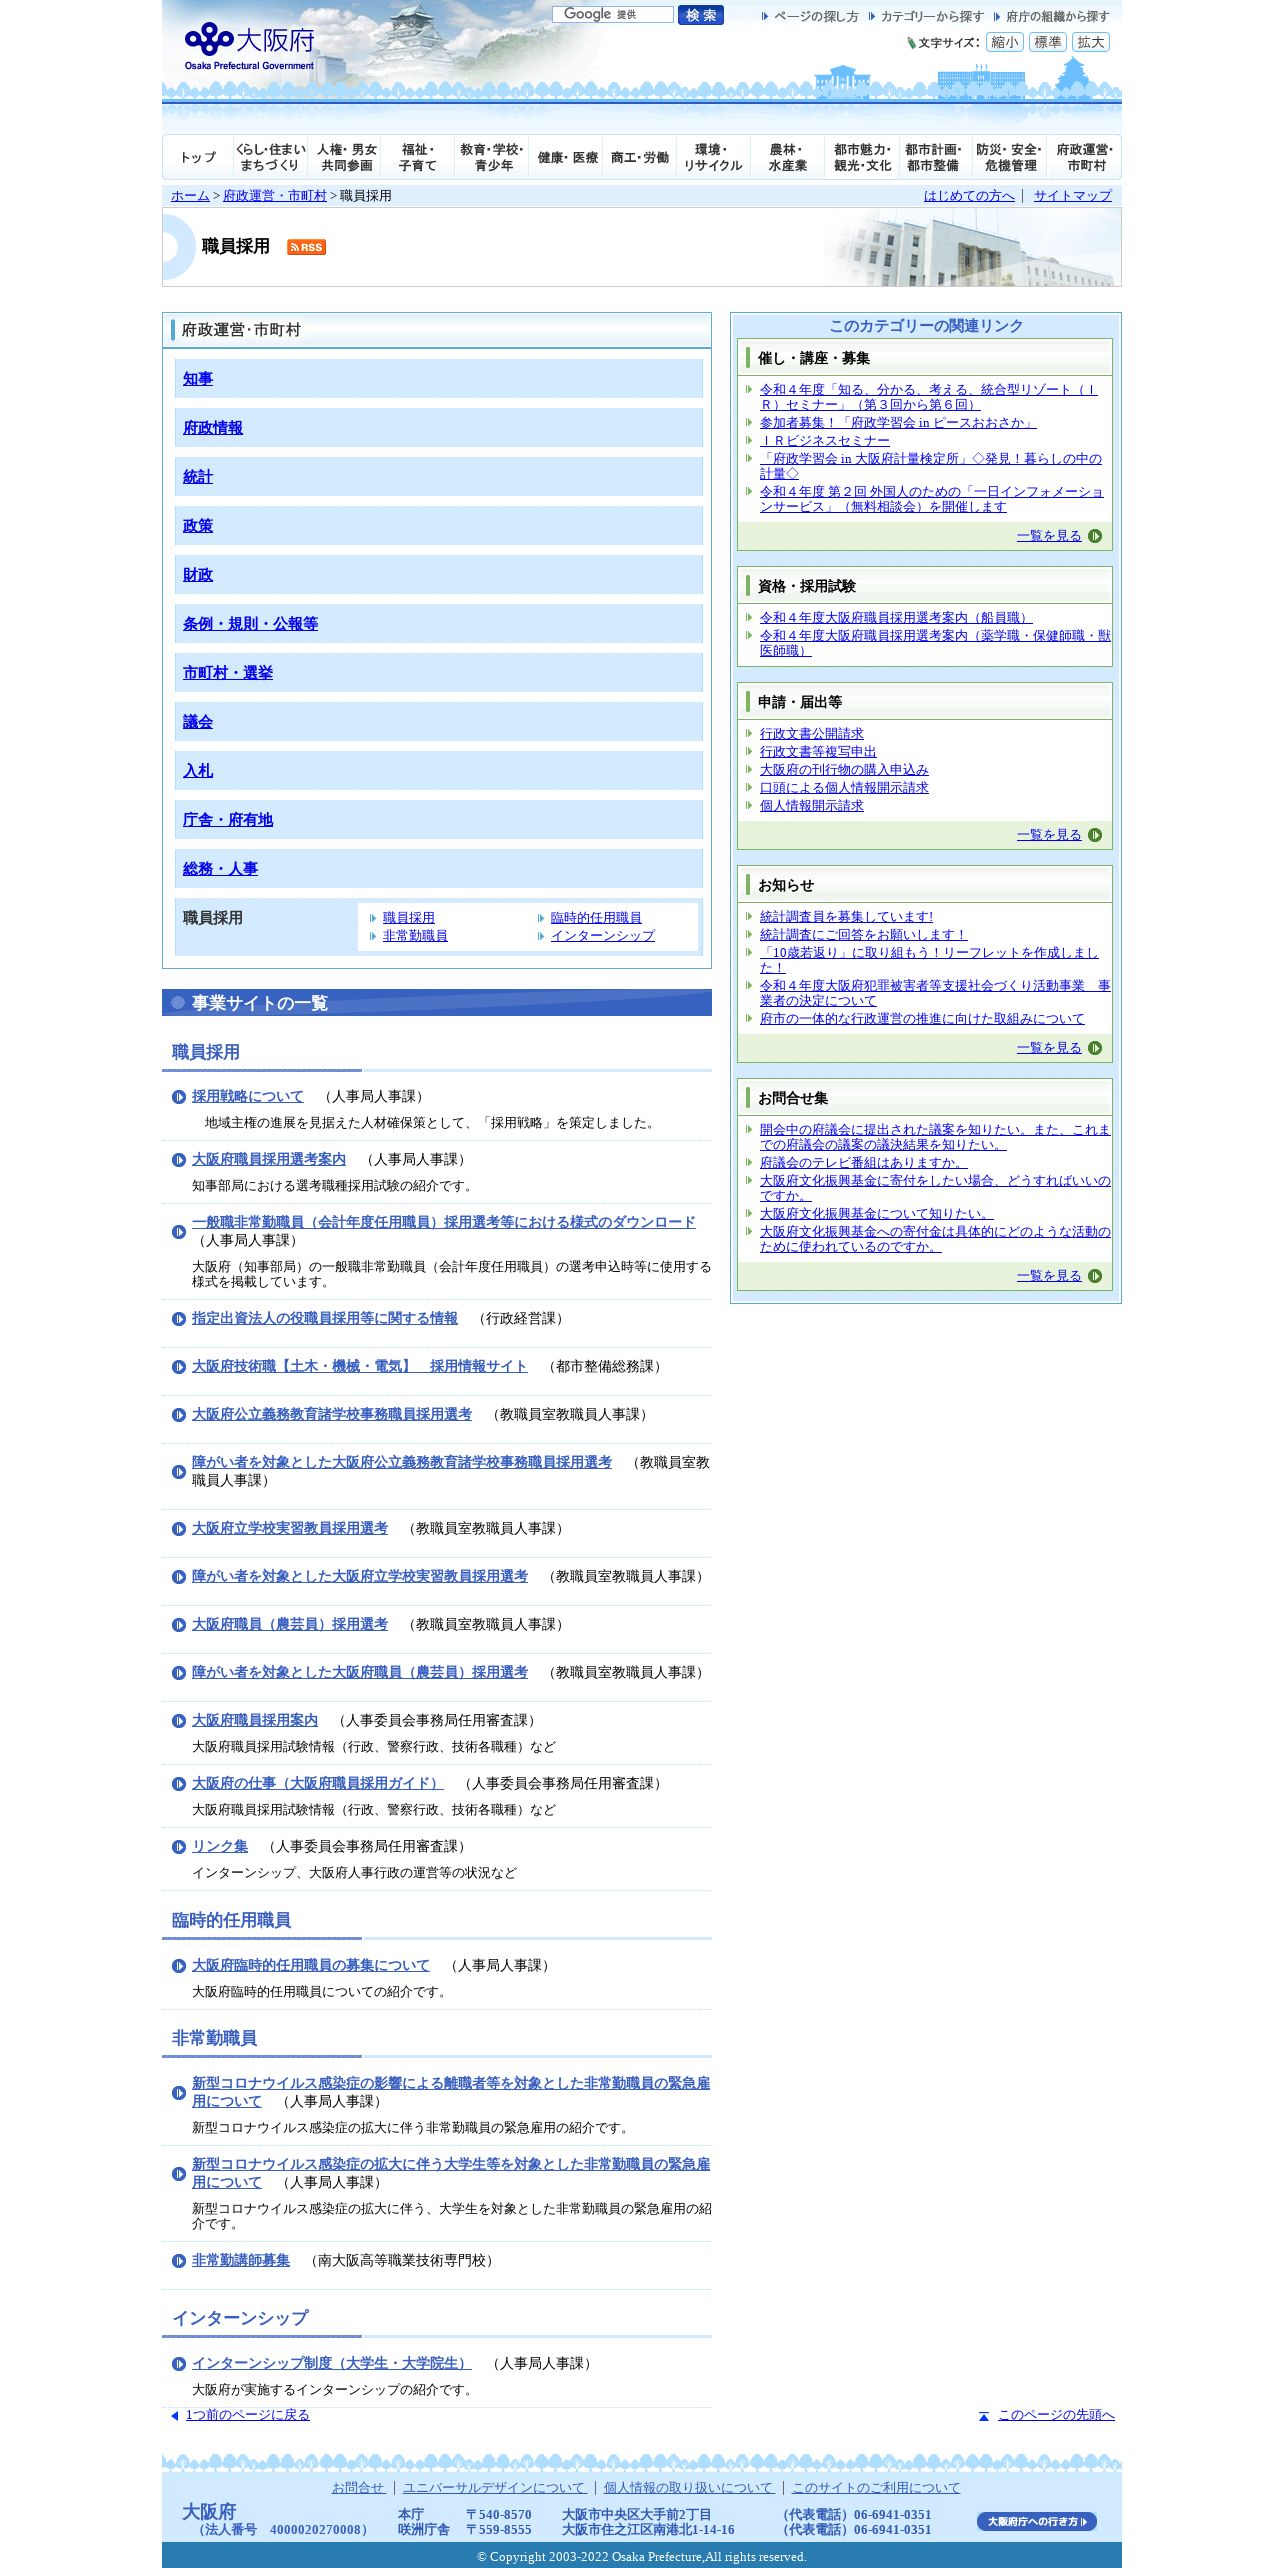Click bullet icon beside 大阪府立学校実習教員採用選考
The height and width of the screenshot is (2568, 1284).
tap(179, 1529)
